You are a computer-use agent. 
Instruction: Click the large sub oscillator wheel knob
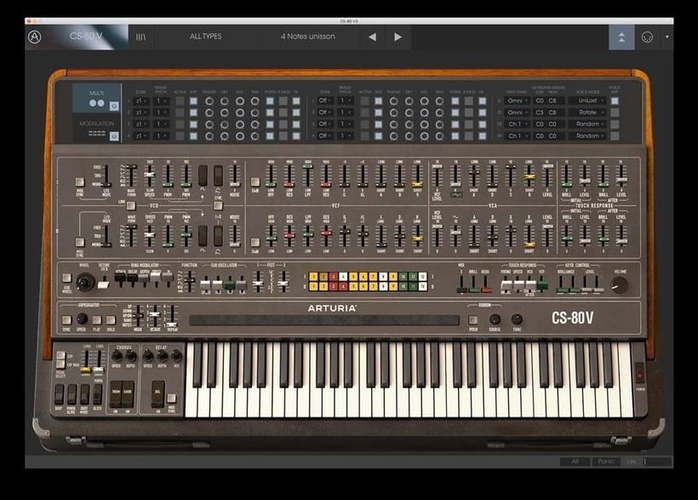coord(85,282)
